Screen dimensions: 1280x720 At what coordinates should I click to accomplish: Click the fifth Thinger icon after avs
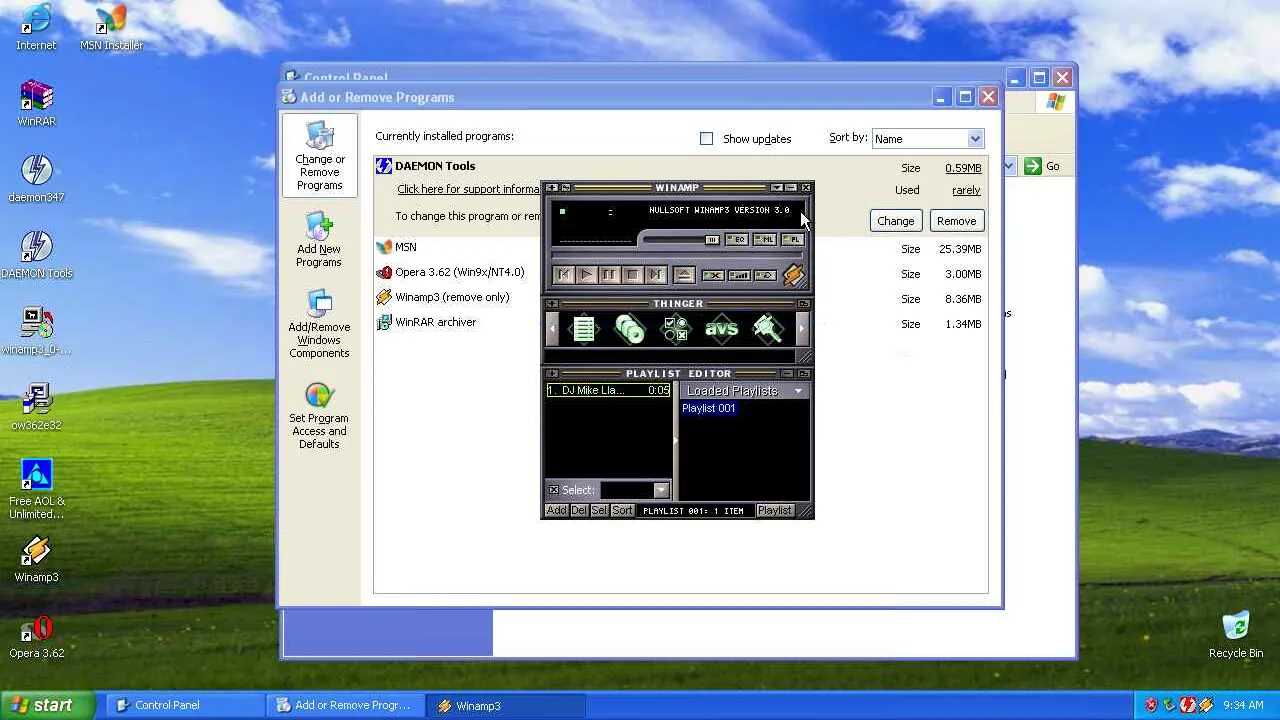767,329
